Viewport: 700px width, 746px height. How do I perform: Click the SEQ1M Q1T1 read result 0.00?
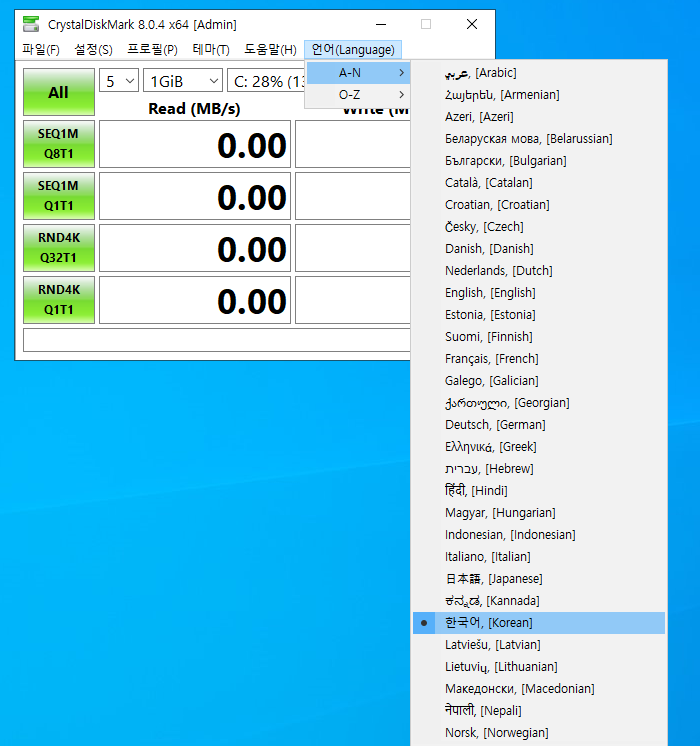pyautogui.click(x=195, y=196)
